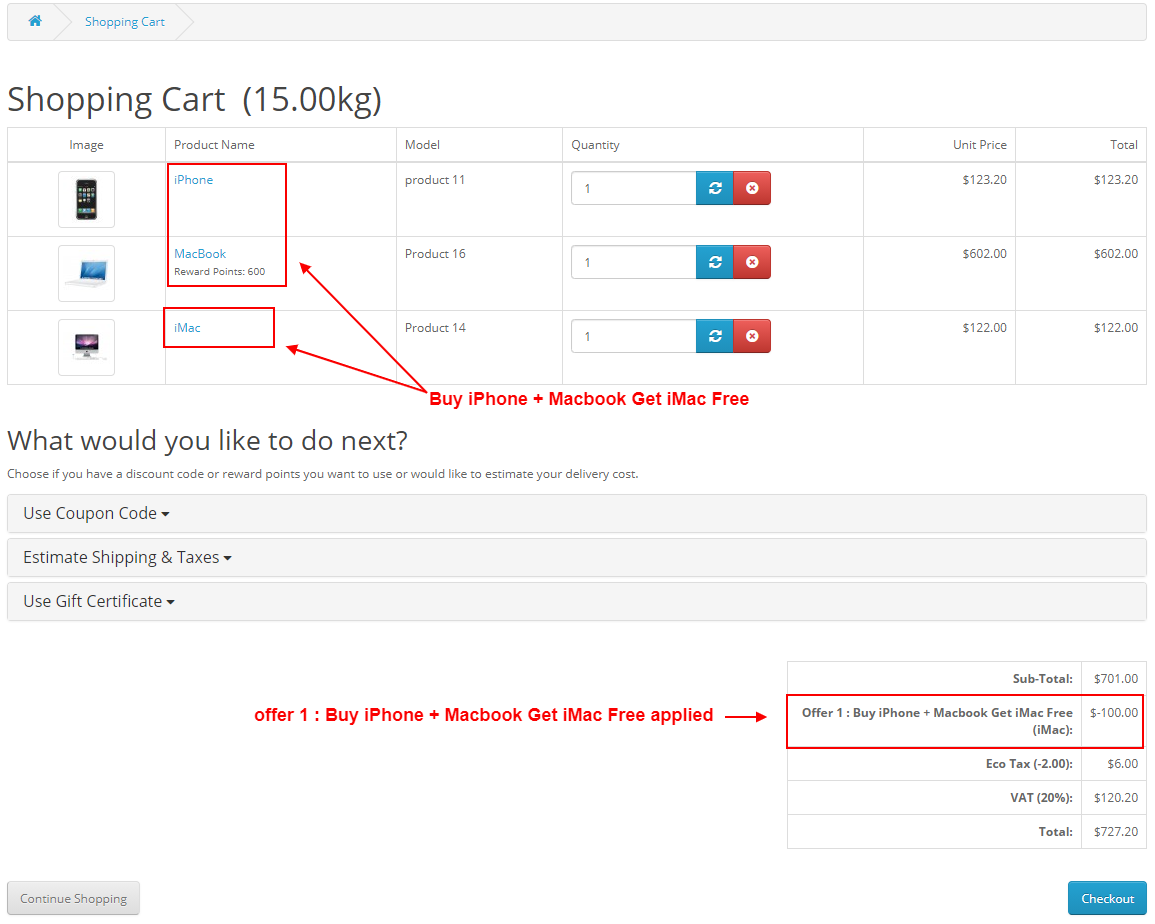Viewport: 1155px width, 924px height.
Task: Click the 'Offer 1 : Buy iPhone + Macbook' totals label
Action: pos(937,721)
